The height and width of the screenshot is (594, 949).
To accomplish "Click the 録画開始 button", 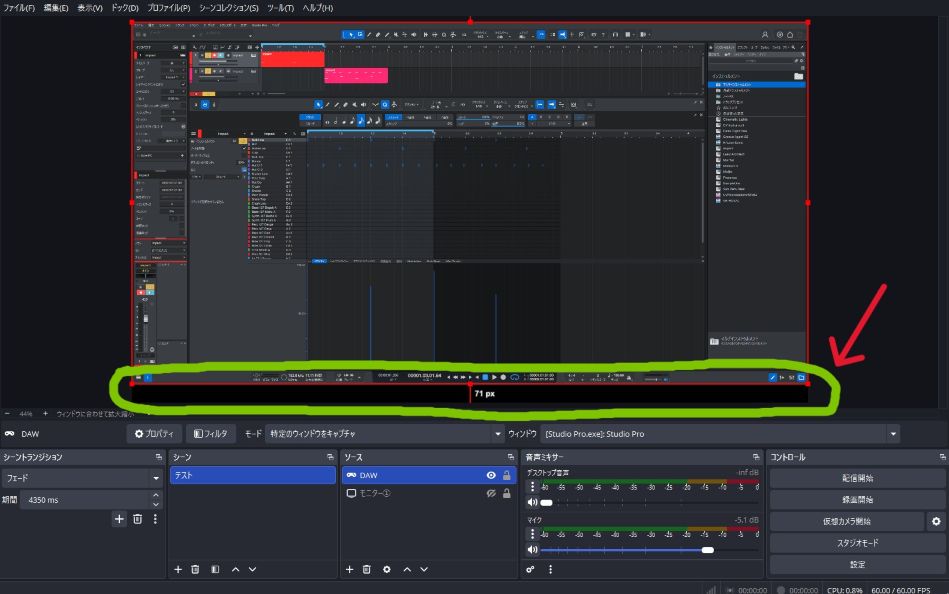I will pos(859,499).
